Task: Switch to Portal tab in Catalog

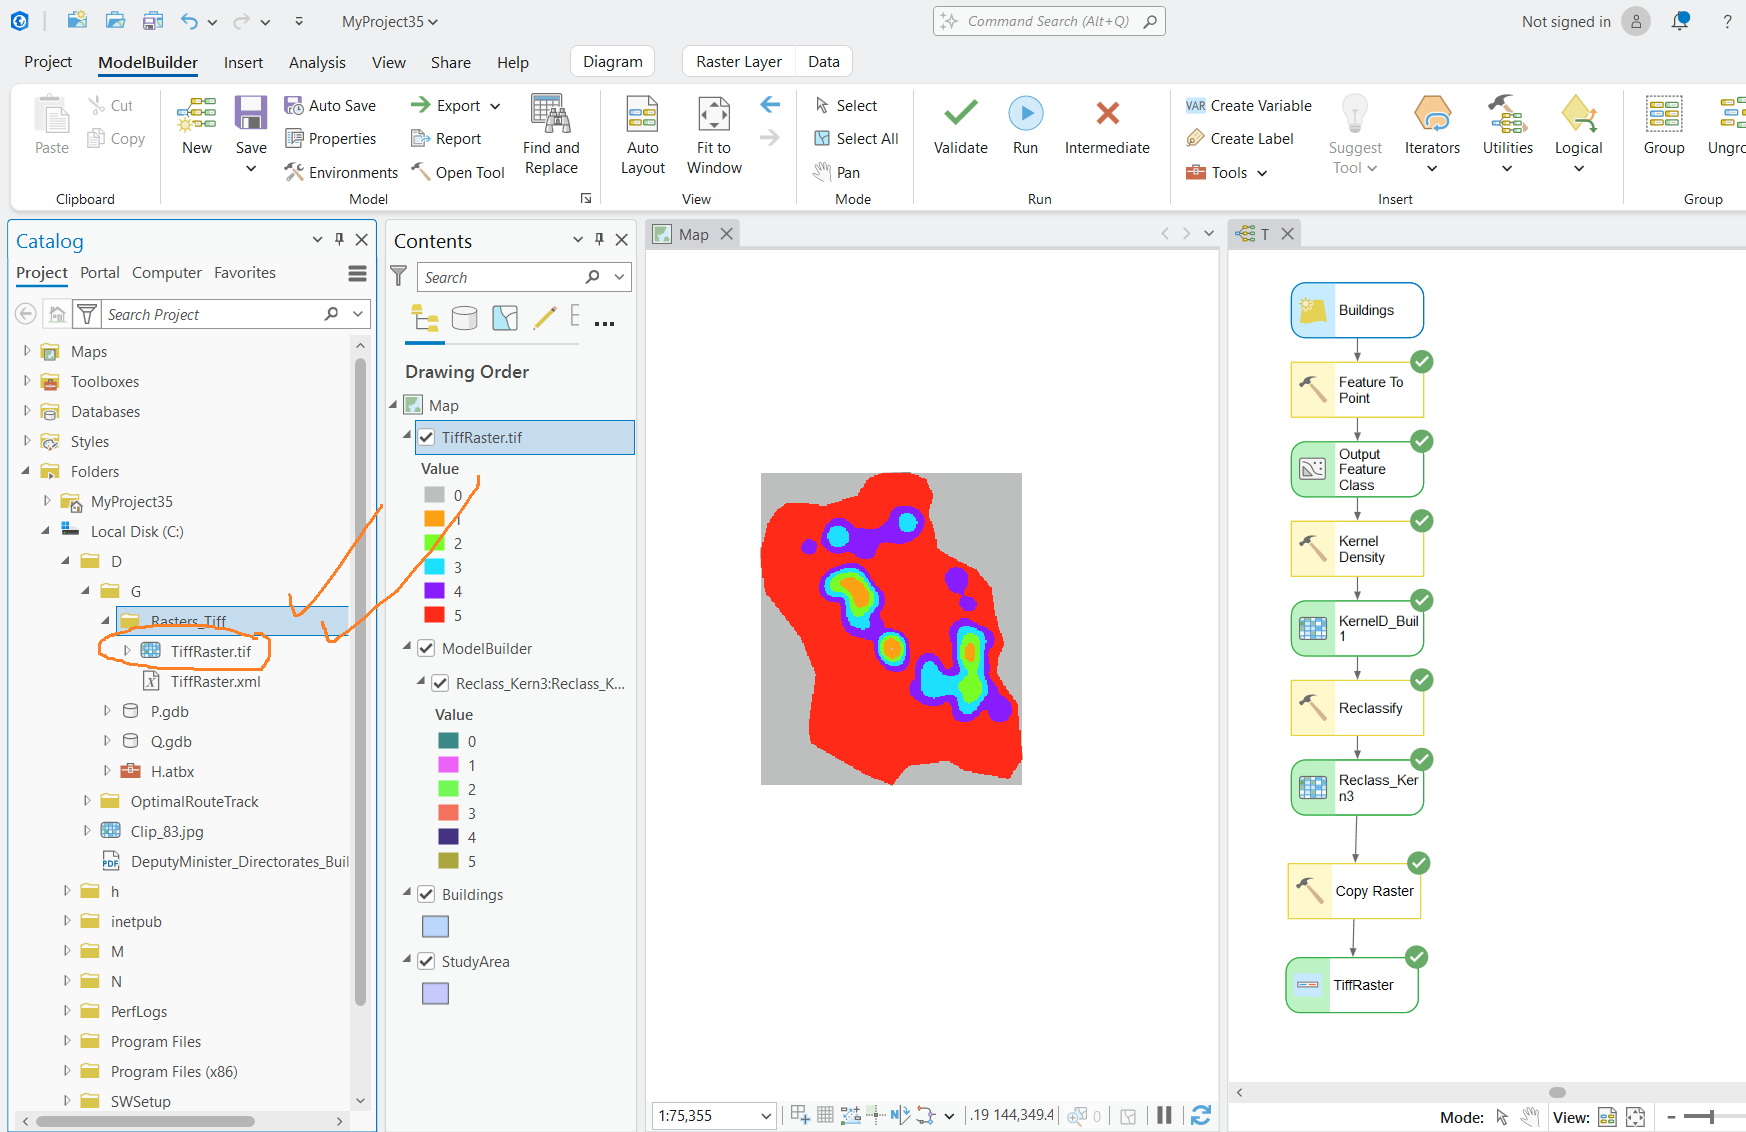Action: (x=100, y=273)
